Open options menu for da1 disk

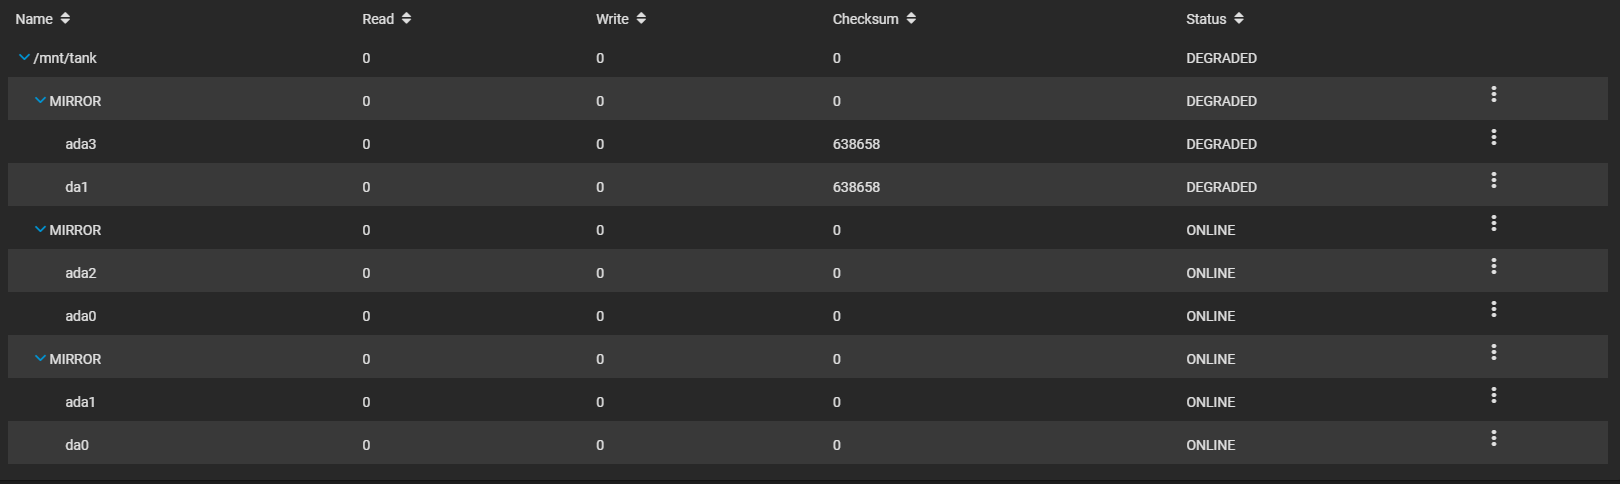click(1493, 180)
